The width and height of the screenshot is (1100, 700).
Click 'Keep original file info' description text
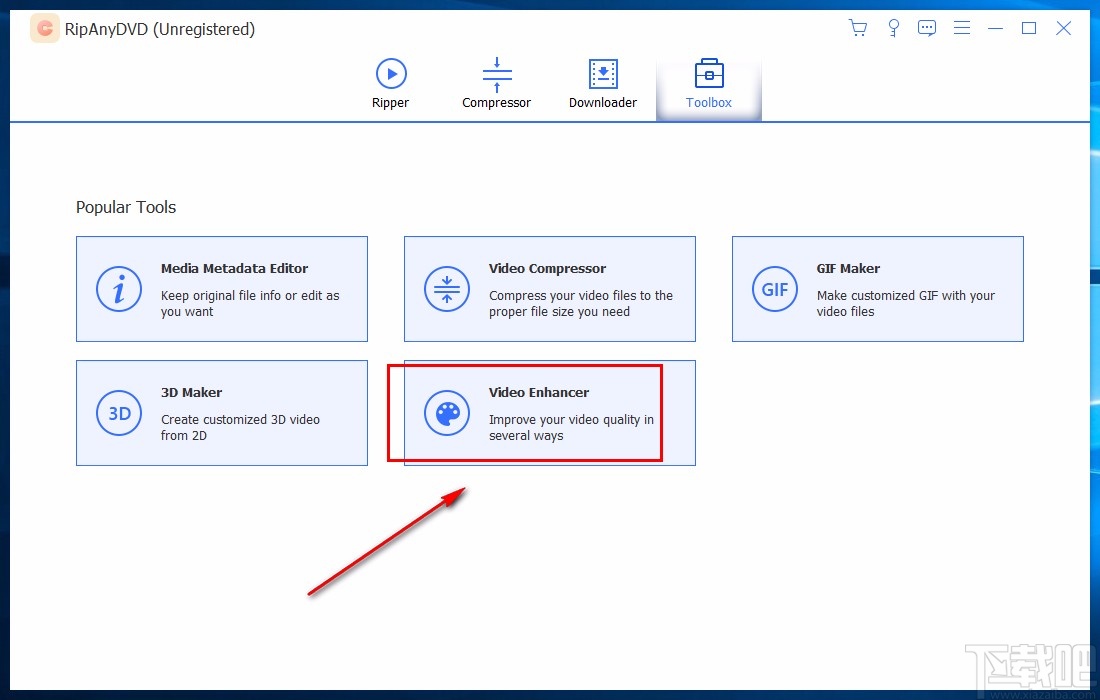pos(250,304)
